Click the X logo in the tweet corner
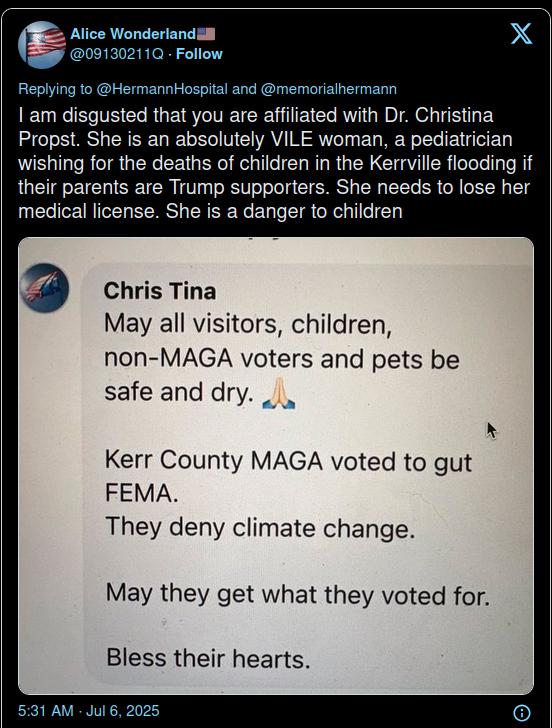Viewport: 552px width, 728px height. 521,34
